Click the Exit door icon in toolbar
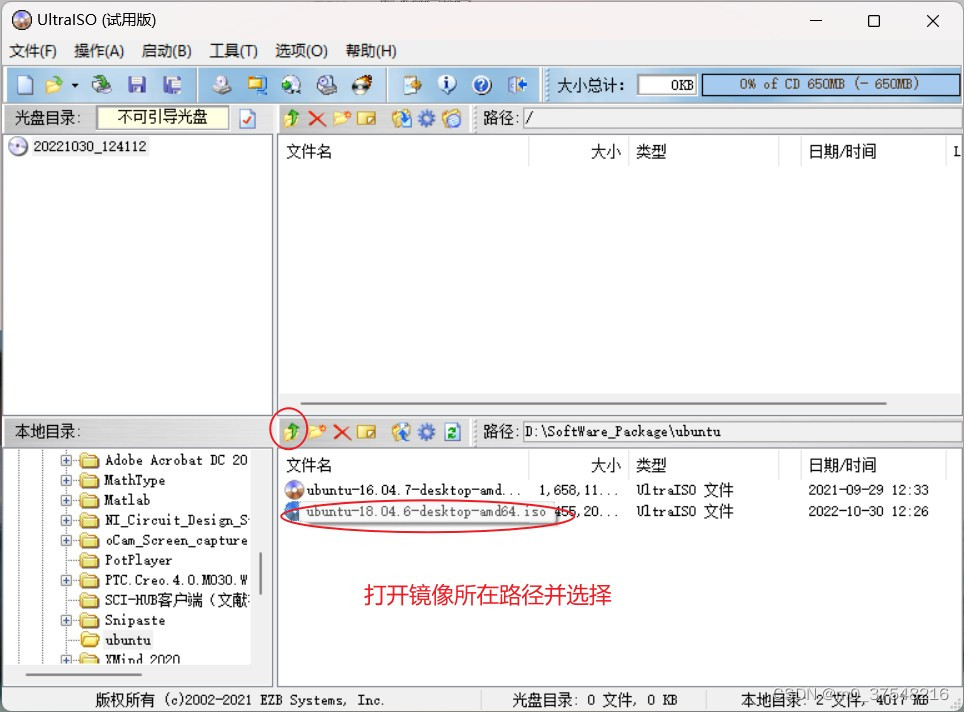Screen dimensions: 964x712 (x=517, y=85)
